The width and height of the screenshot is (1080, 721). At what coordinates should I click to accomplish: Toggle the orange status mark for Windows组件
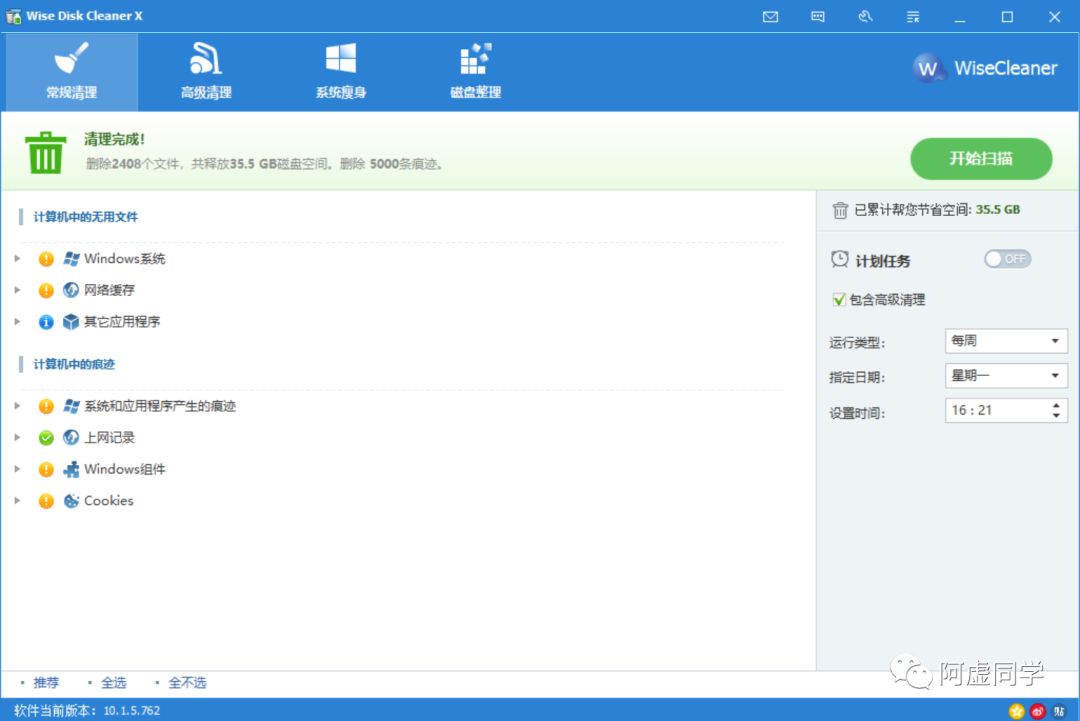click(46, 470)
